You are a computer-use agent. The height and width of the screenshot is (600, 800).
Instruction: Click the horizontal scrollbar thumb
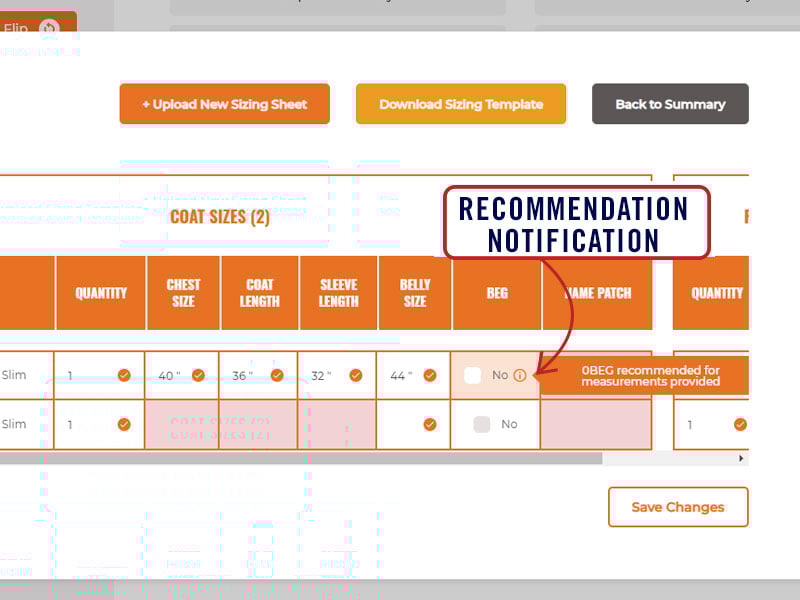pyautogui.click(x=300, y=458)
